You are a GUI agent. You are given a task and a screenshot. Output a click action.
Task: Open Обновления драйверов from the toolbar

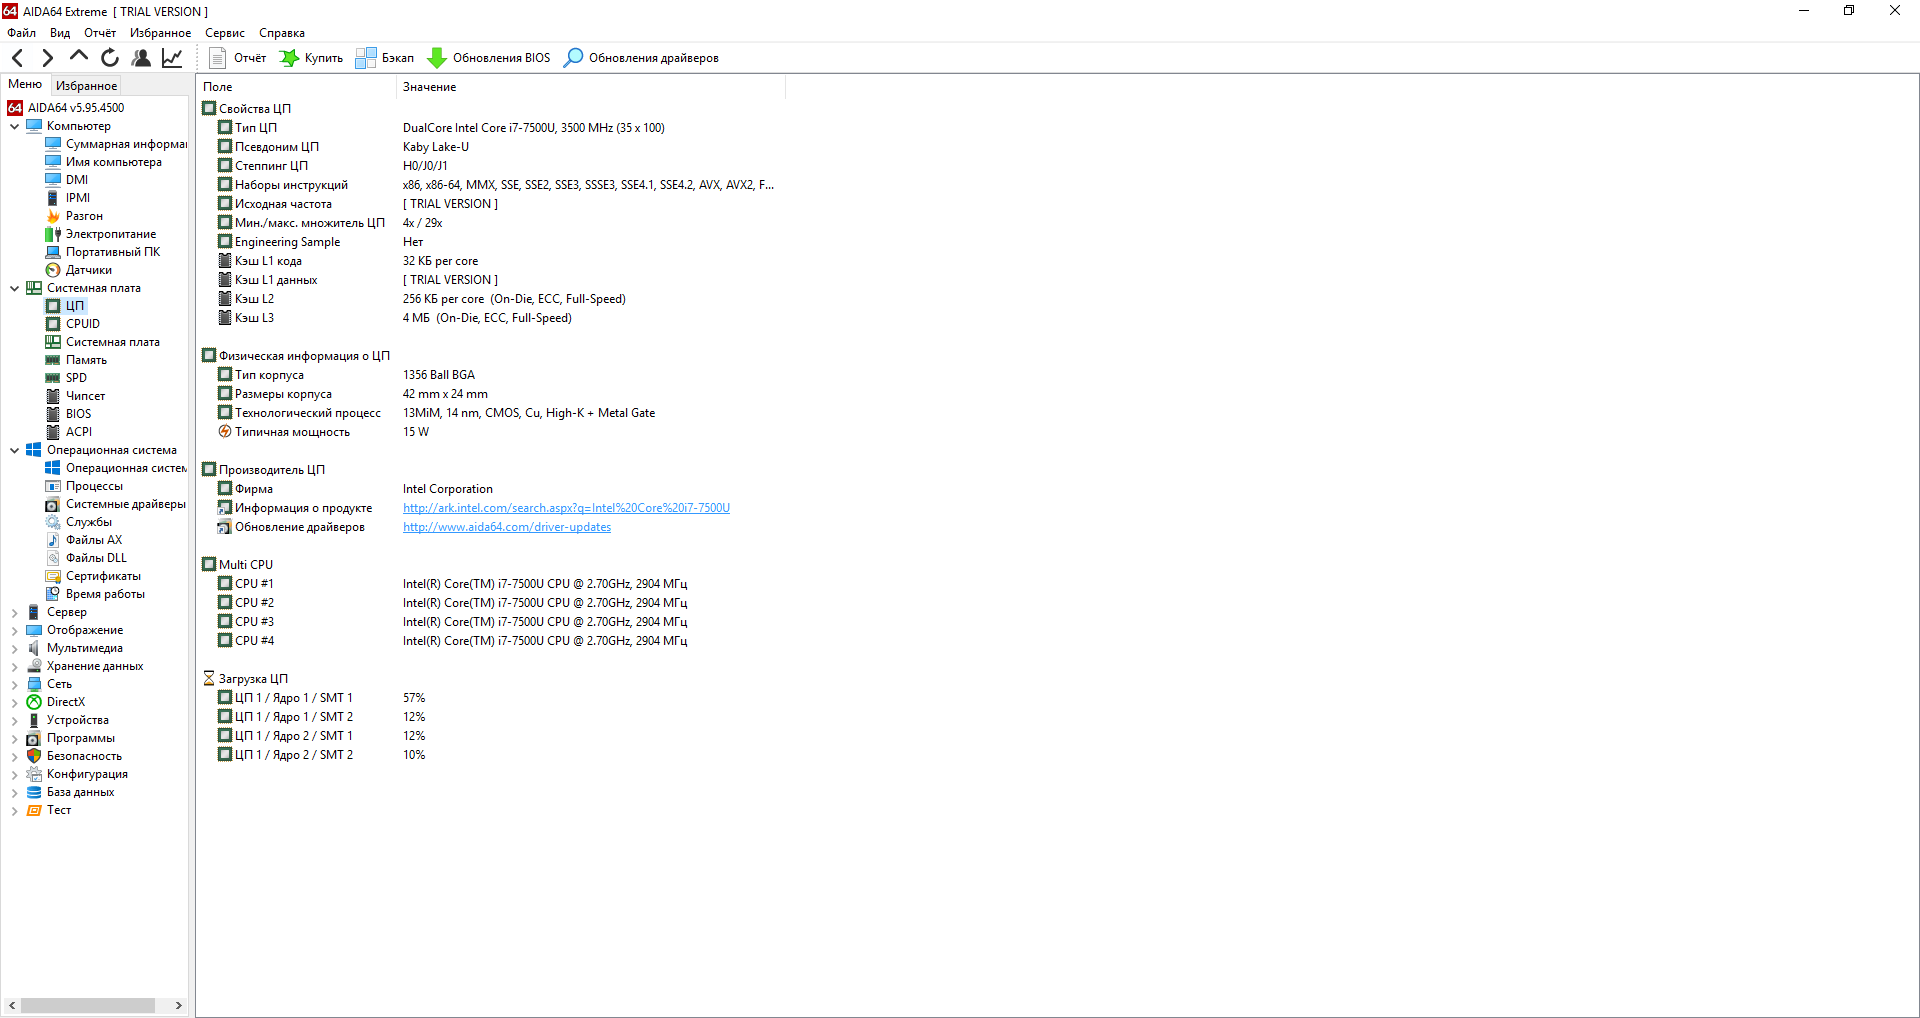(x=641, y=58)
